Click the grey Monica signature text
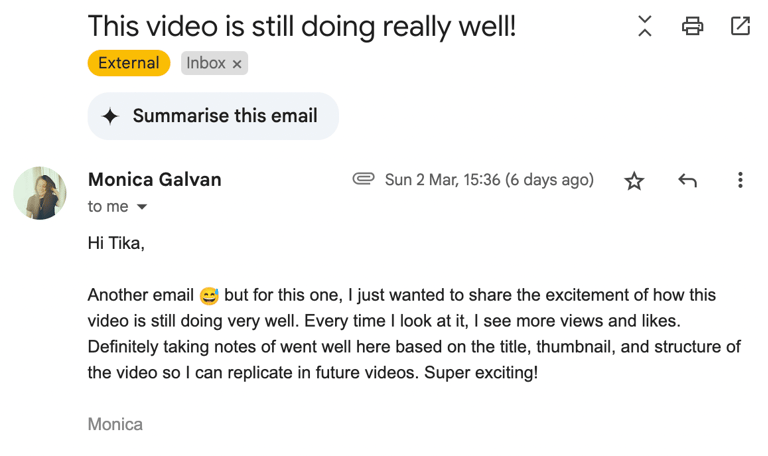The image size is (768, 456). (115, 424)
